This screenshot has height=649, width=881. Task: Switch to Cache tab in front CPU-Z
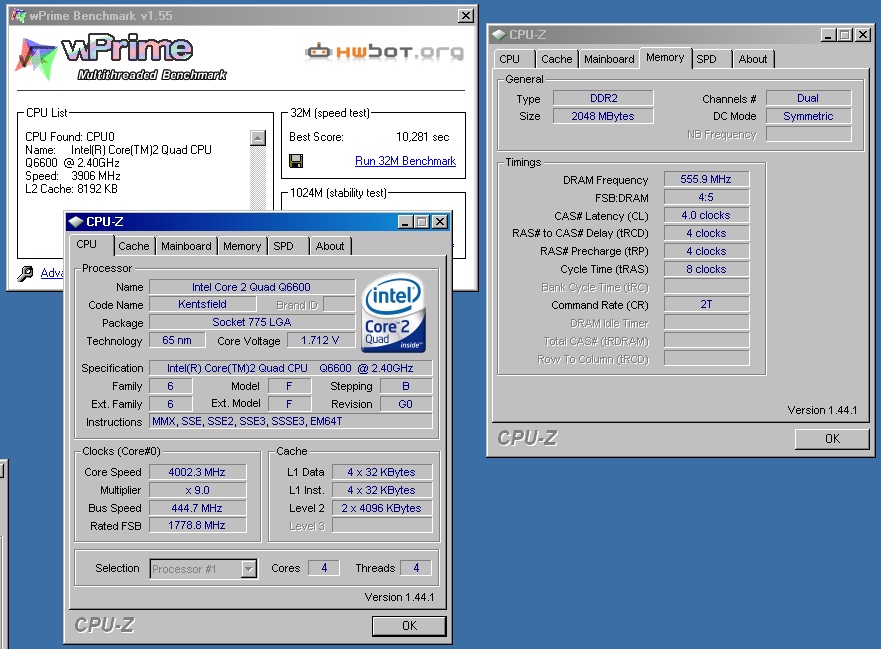point(134,246)
